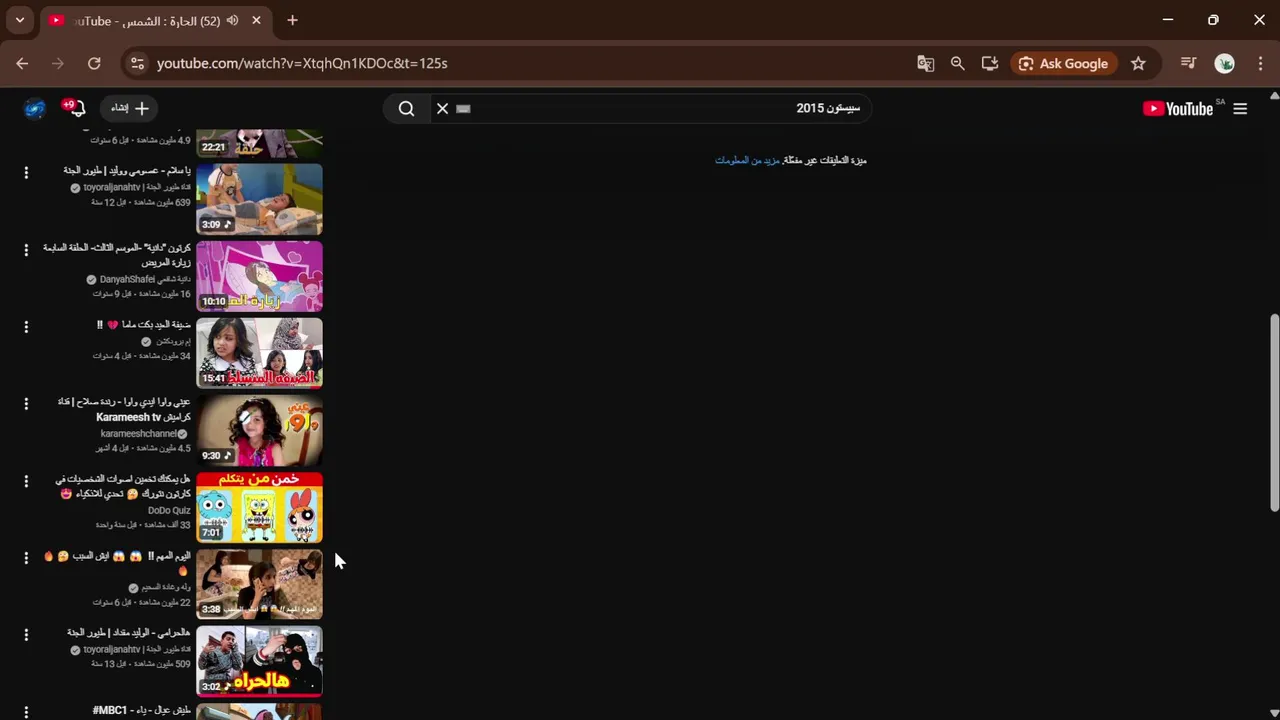Open options menu for the 15:41 video

pyautogui.click(x=26, y=327)
